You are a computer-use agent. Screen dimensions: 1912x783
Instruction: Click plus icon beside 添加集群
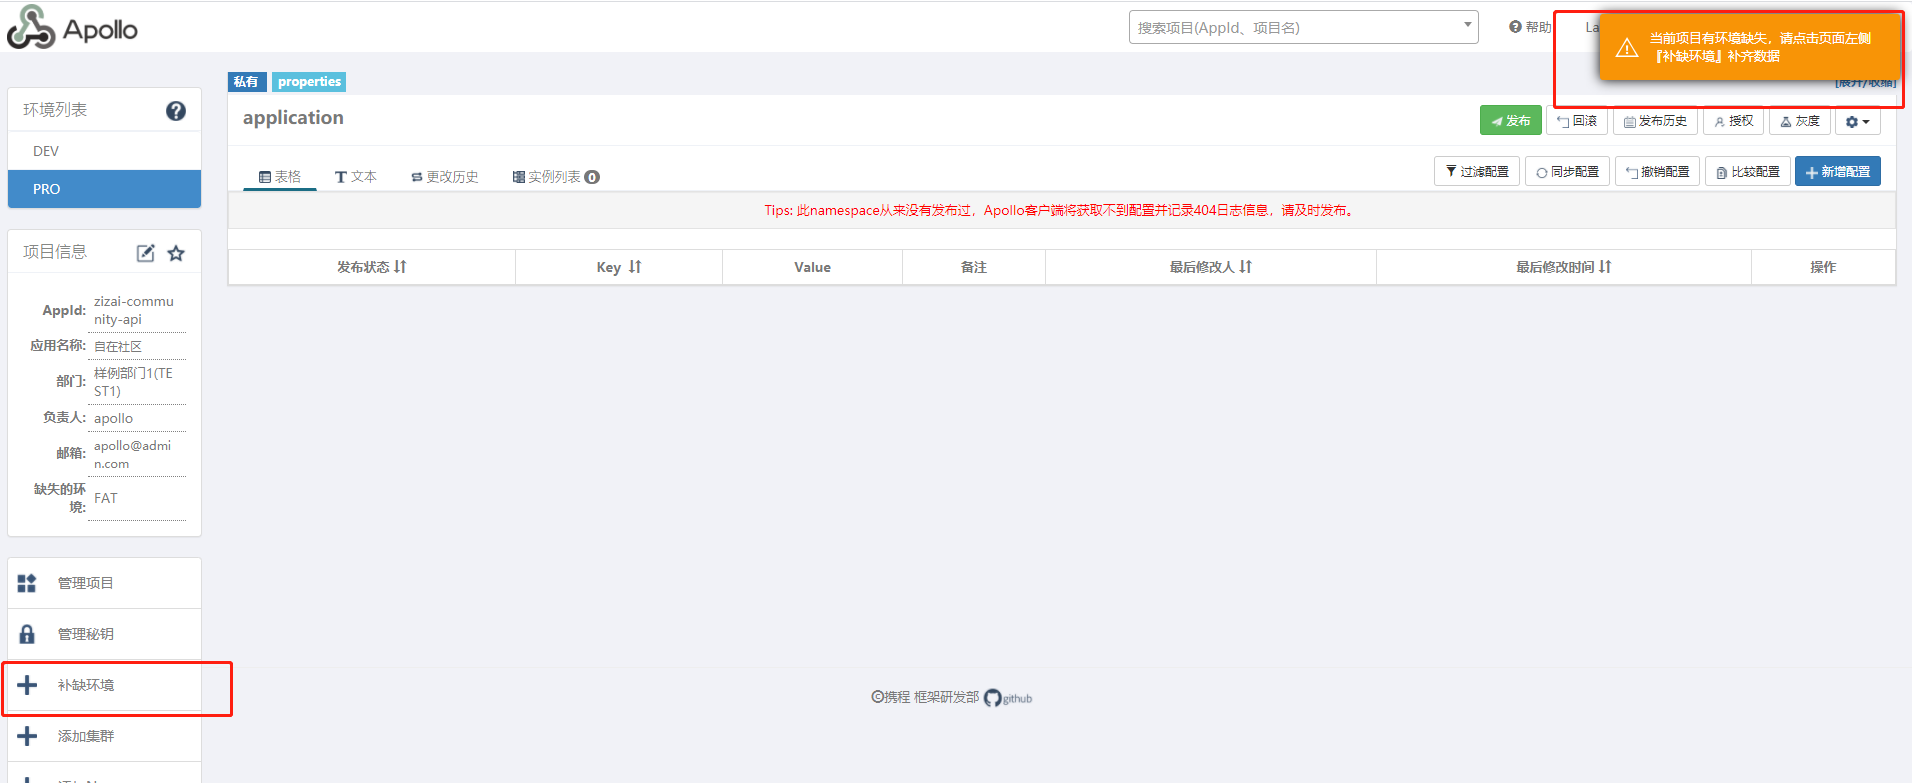coord(27,736)
